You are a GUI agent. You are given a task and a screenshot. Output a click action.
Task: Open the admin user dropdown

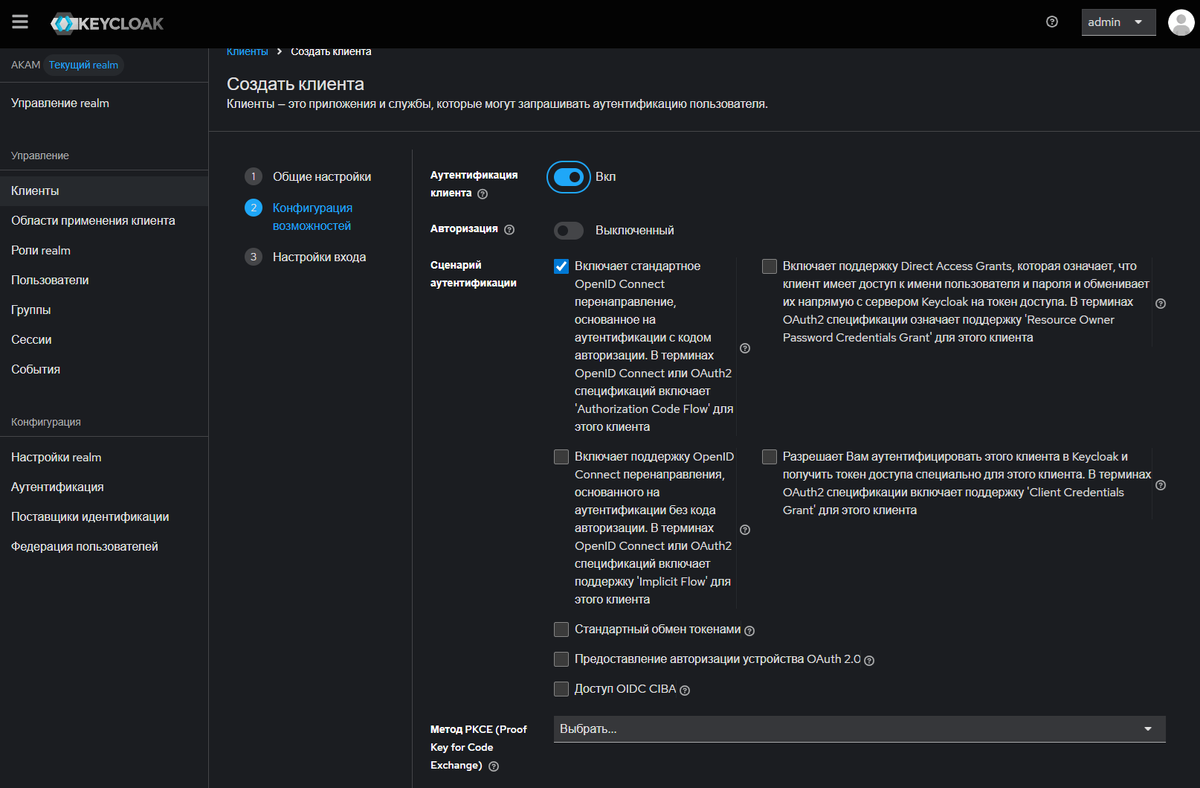click(x=1118, y=22)
